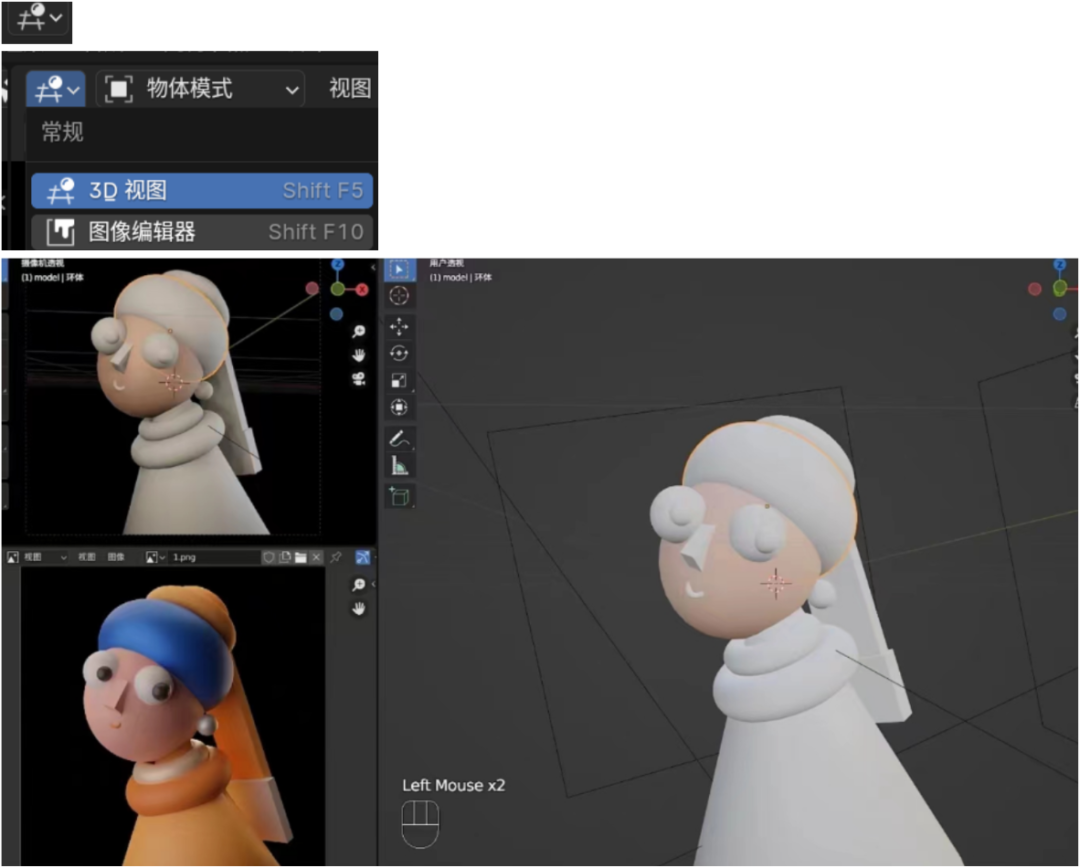Choose the Move tool in toolbar

(x=399, y=327)
